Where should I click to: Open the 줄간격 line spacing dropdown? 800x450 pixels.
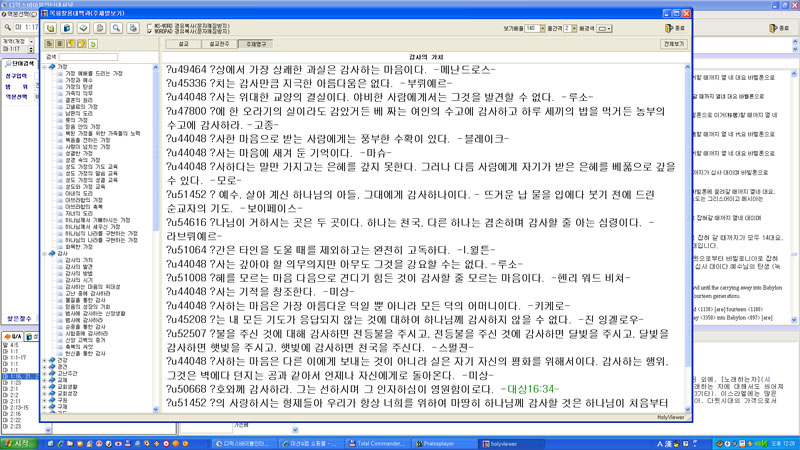(x=572, y=29)
